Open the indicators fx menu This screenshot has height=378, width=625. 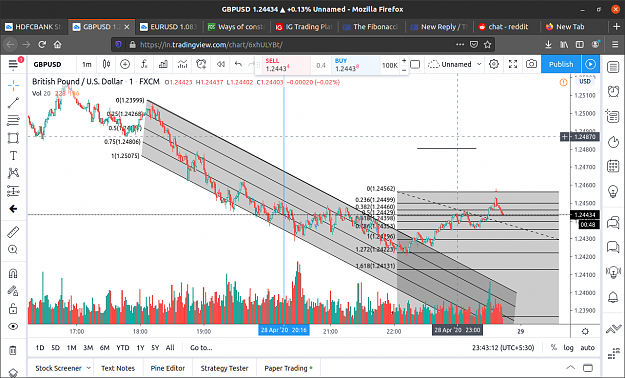(144, 64)
